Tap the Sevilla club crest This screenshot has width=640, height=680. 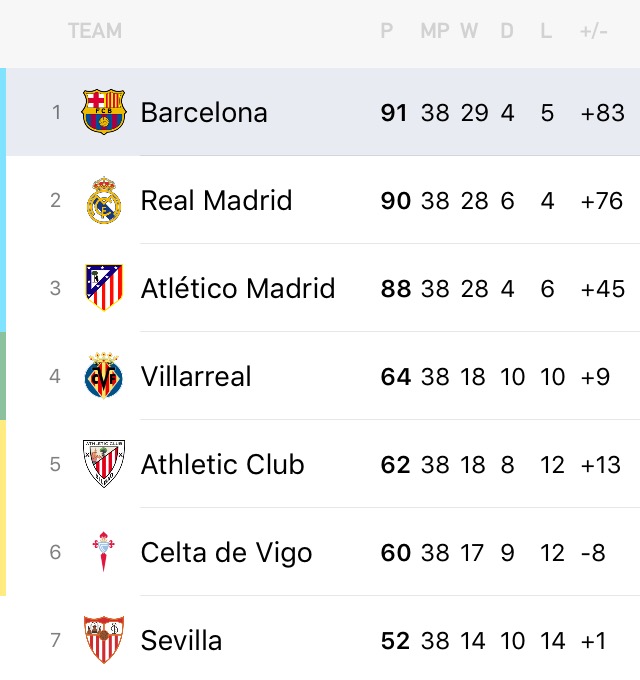click(x=104, y=640)
